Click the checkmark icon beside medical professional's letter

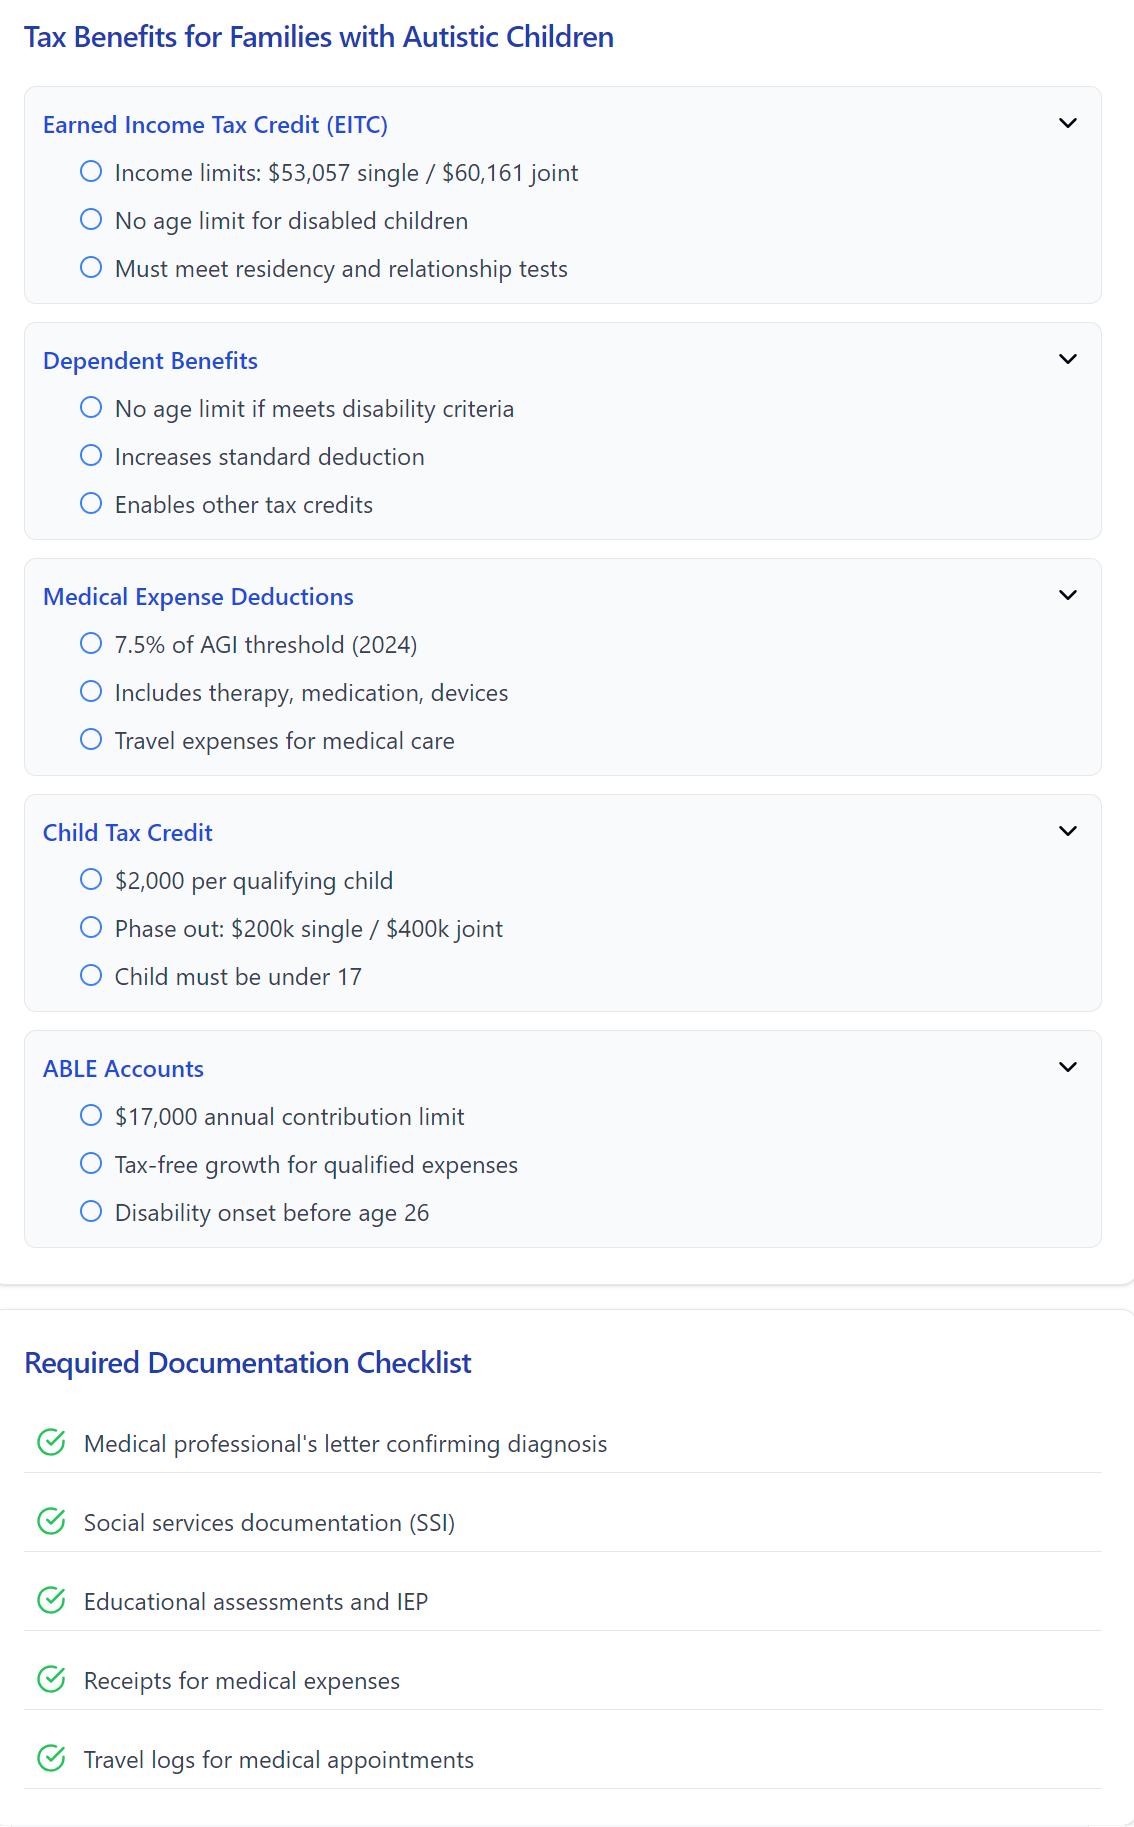point(51,1442)
